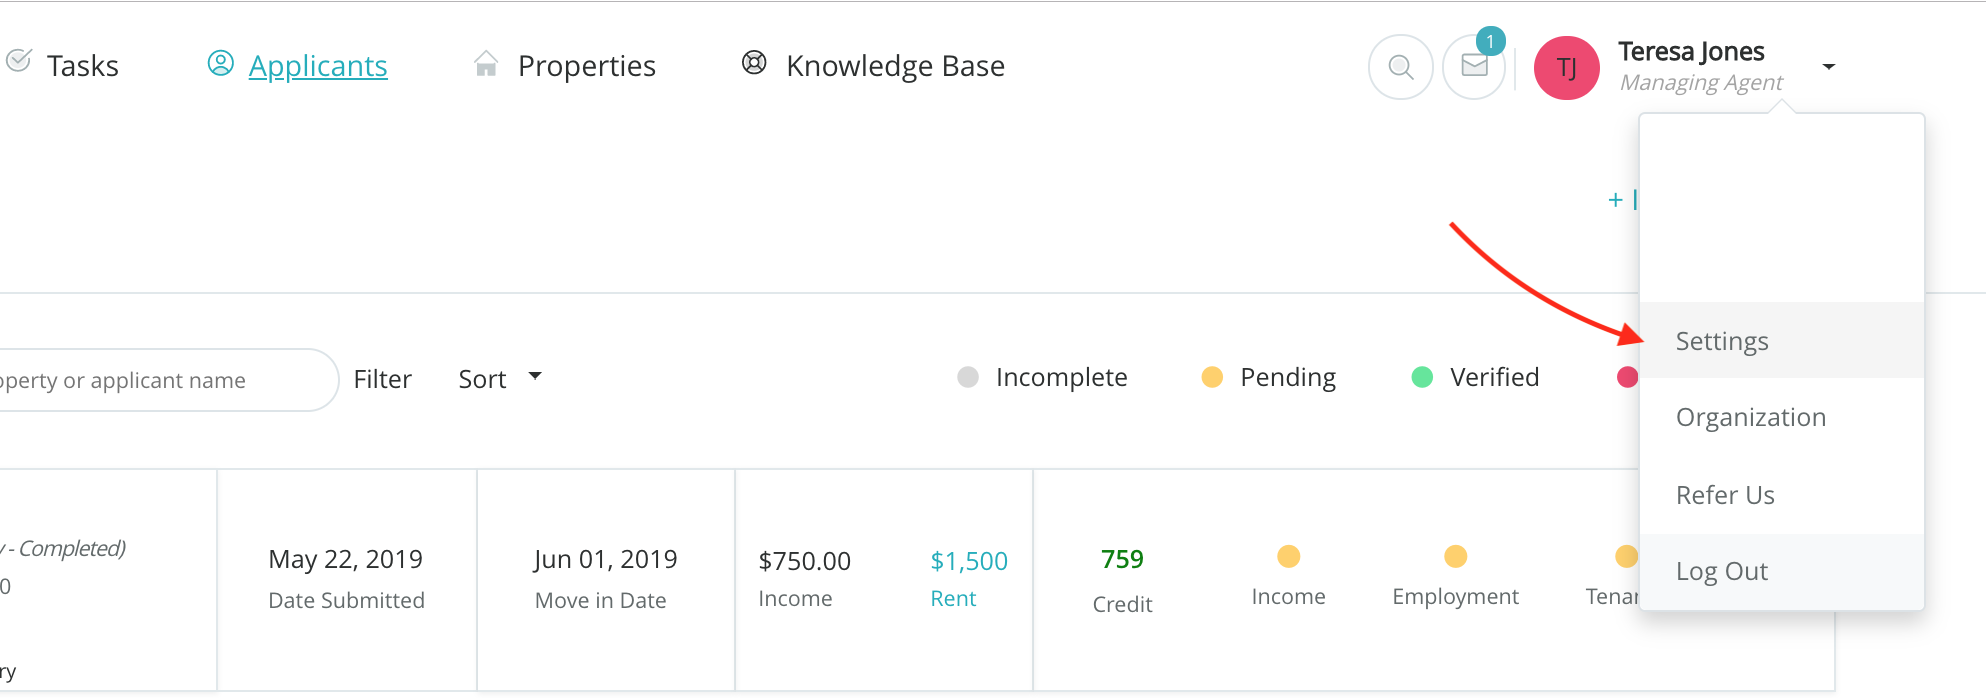Click the Tasks checkmark icon
This screenshot has width=1986, height=698.
(x=18, y=61)
